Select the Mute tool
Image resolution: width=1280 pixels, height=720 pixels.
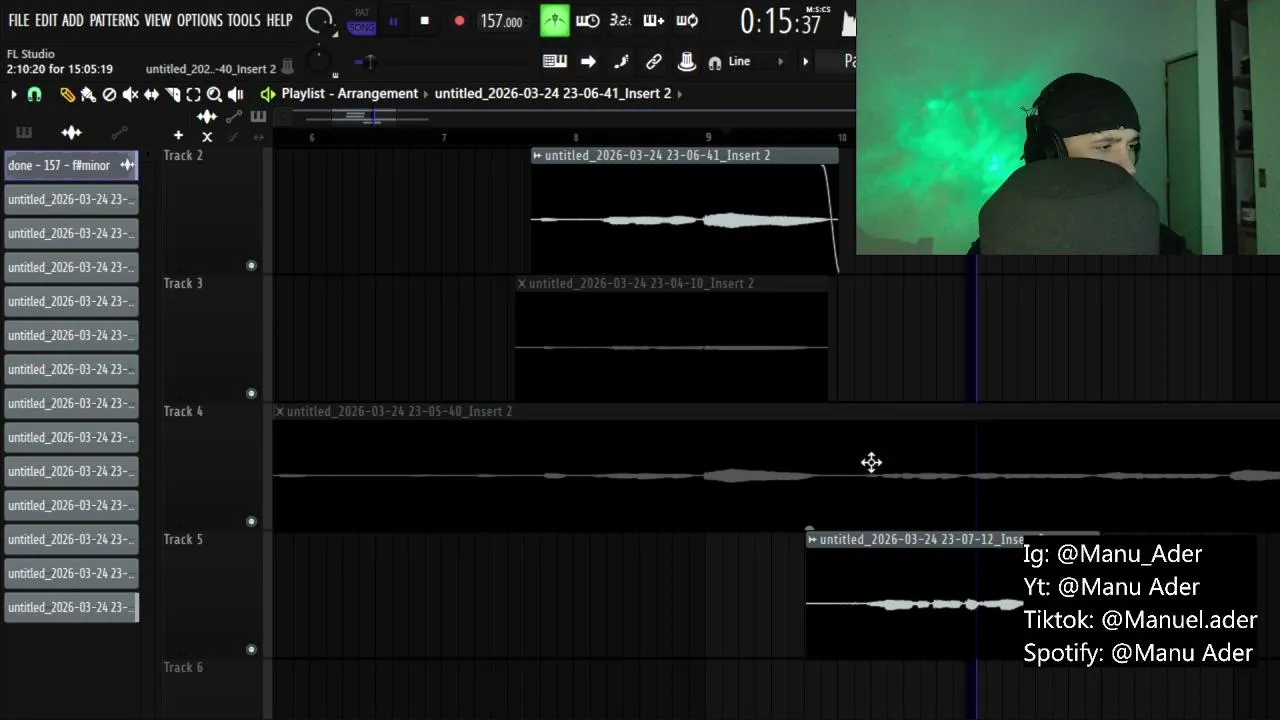tap(130, 94)
